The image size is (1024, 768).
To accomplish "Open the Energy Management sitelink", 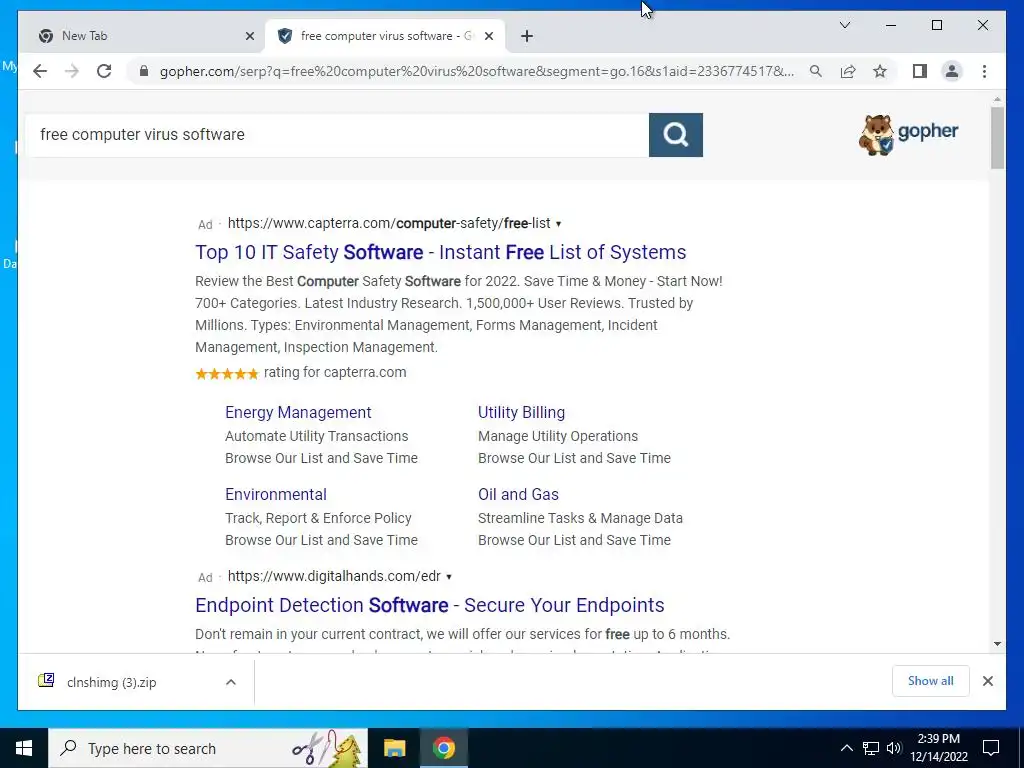I will tap(298, 413).
